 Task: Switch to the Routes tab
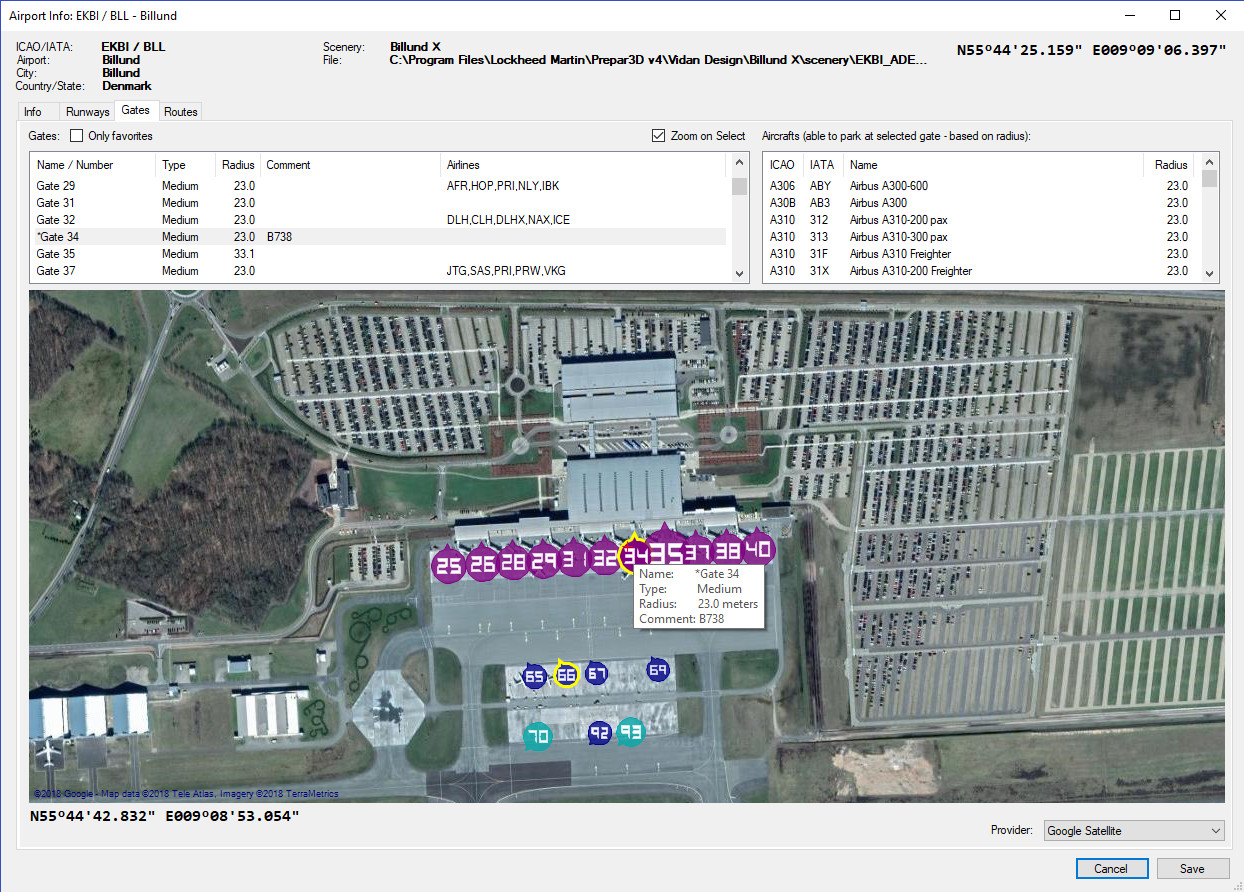pos(181,112)
